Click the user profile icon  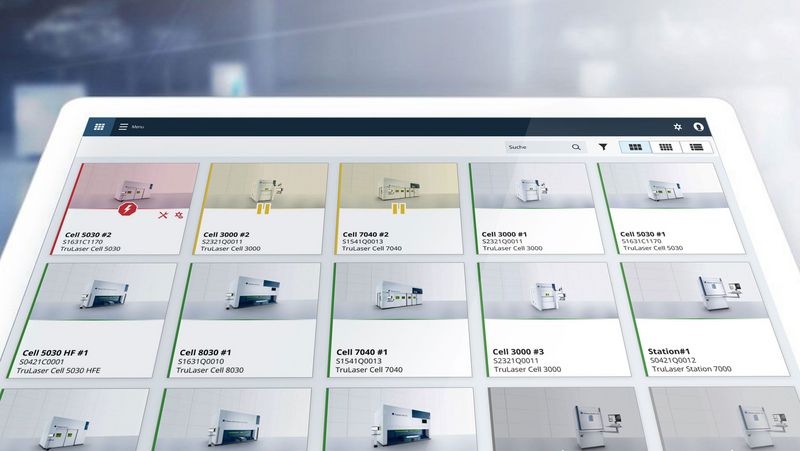[699, 127]
